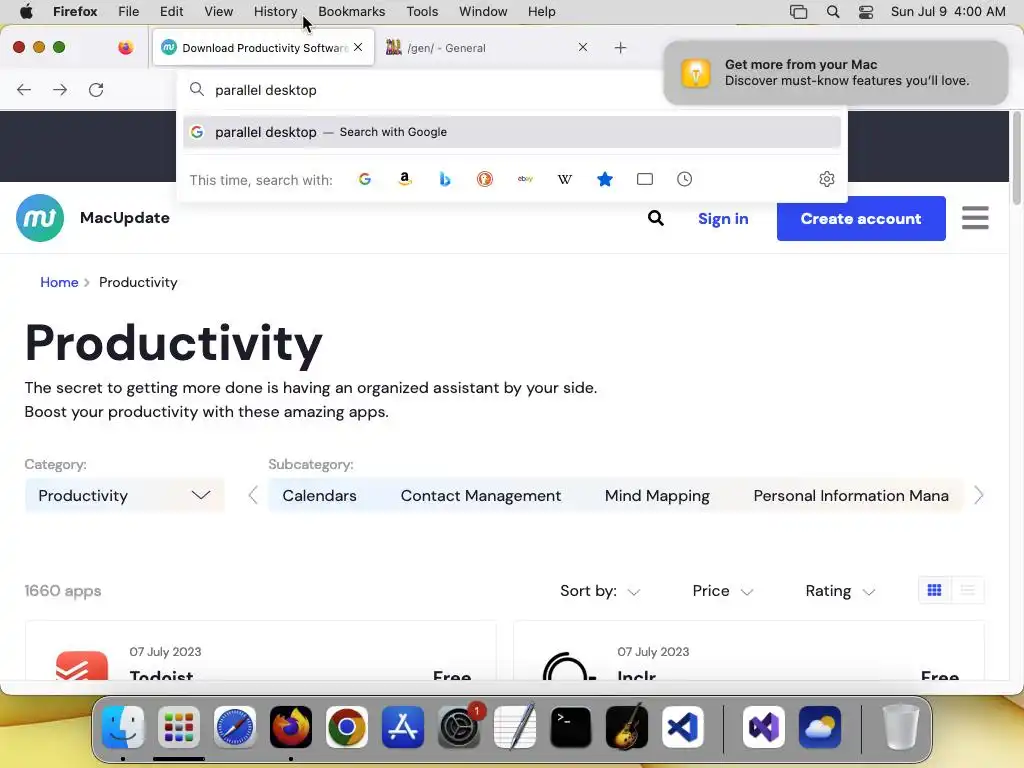Launch Safari from the Dock
Viewport: 1024px width, 768px height.
(x=235, y=727)
